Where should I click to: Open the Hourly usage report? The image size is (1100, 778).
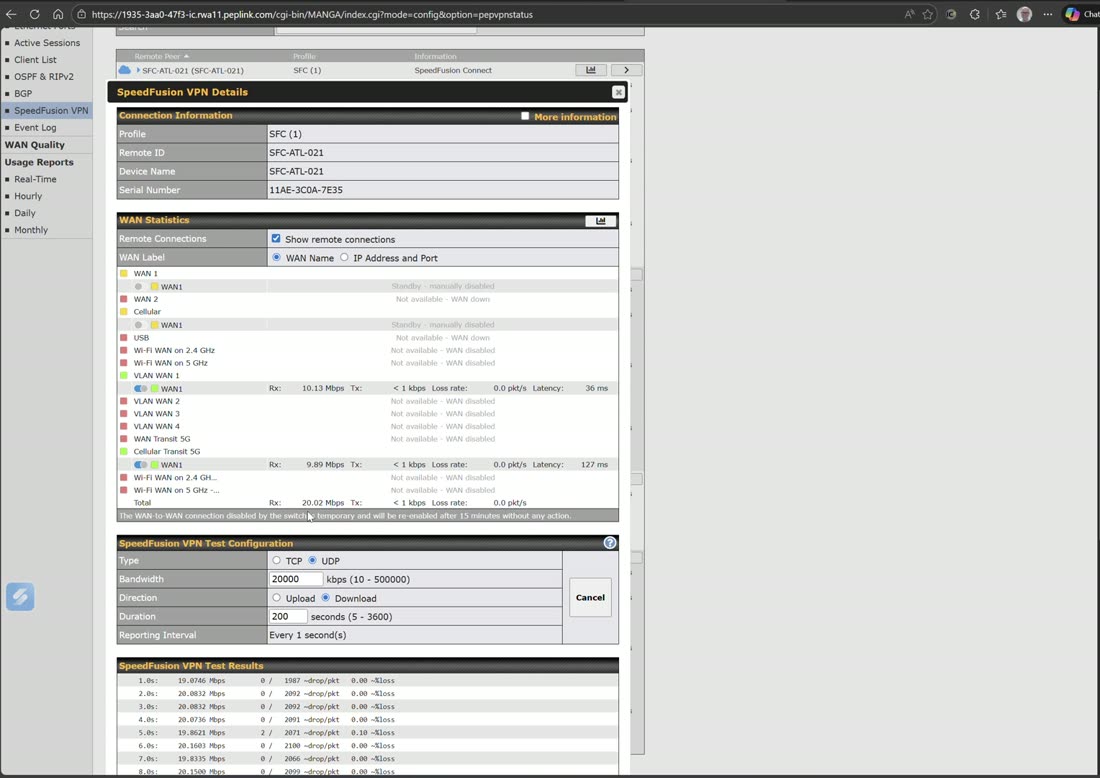28,196
